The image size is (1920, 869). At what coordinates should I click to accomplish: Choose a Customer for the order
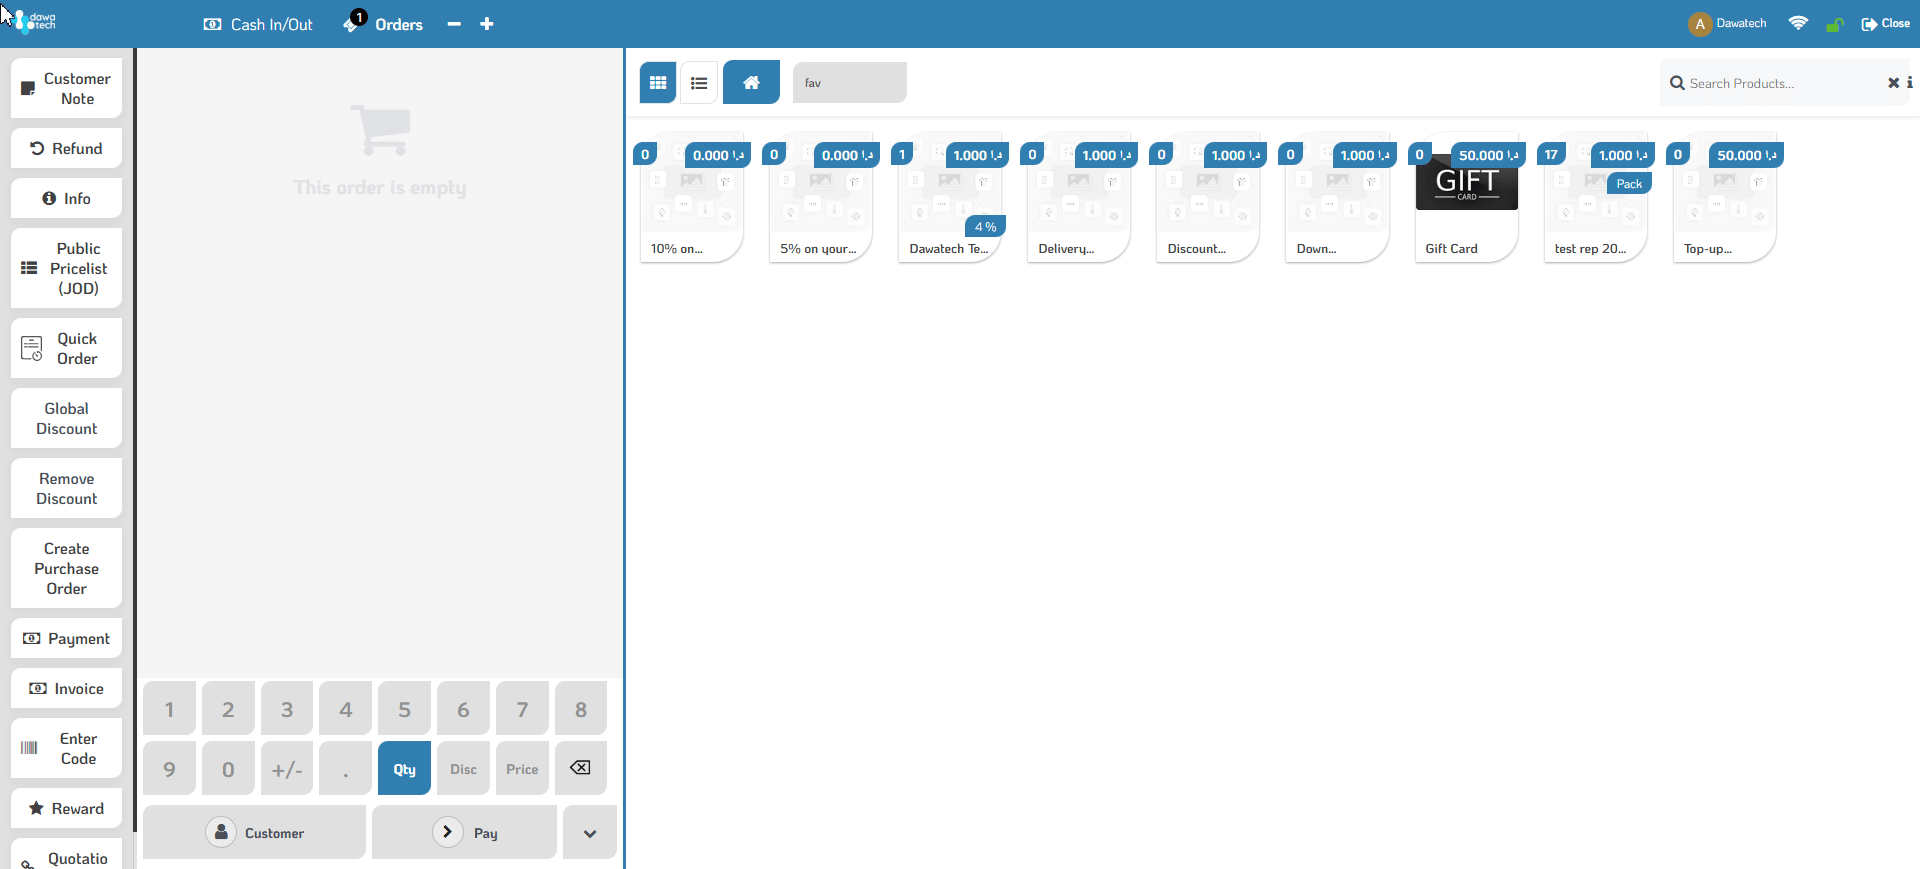coord(254,832)
